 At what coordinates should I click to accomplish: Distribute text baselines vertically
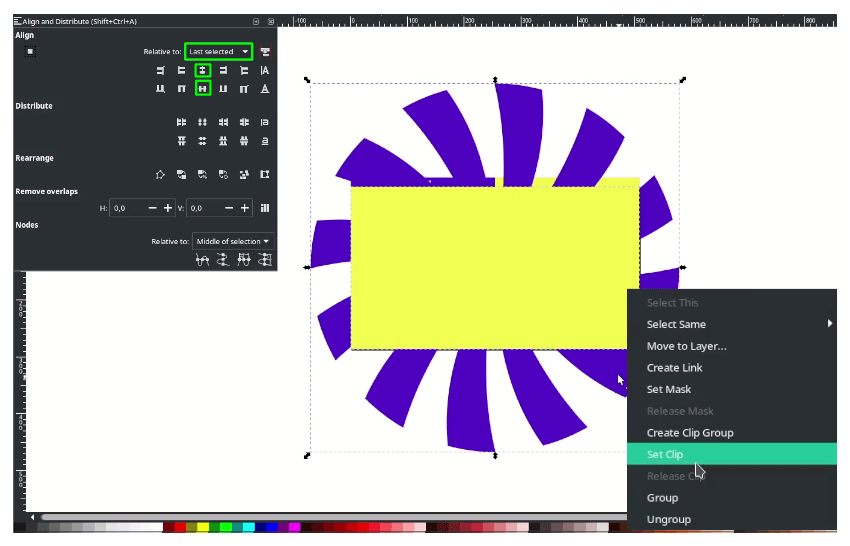coord(265,141)
